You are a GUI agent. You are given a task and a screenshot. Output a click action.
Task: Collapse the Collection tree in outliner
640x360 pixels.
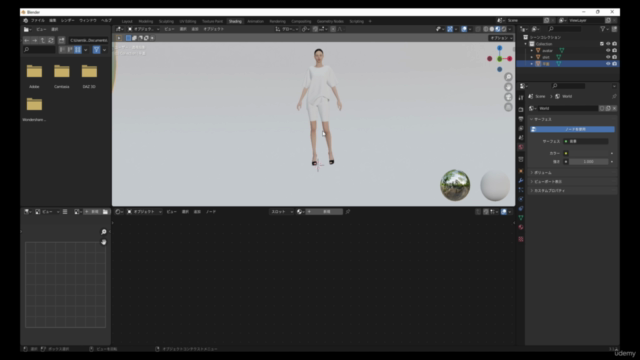click(x=526, y=44)
